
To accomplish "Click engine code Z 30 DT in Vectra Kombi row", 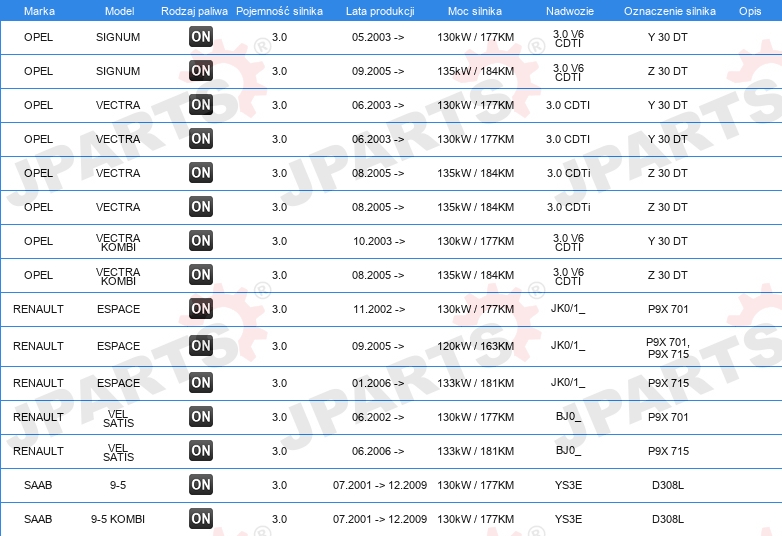I will coord(667,275).
